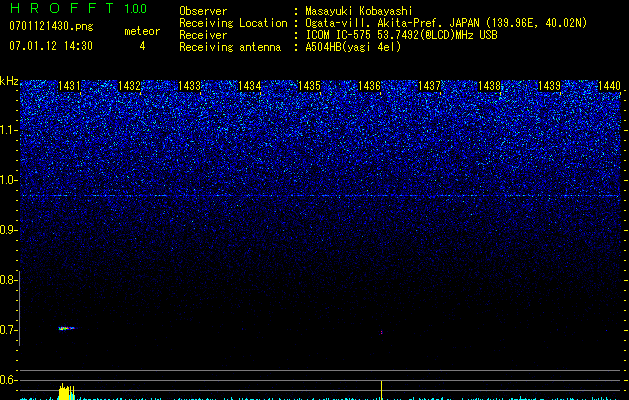Click observer name Masayuki Kobayashi
The image size is (629, 400).
click(359, 11)
